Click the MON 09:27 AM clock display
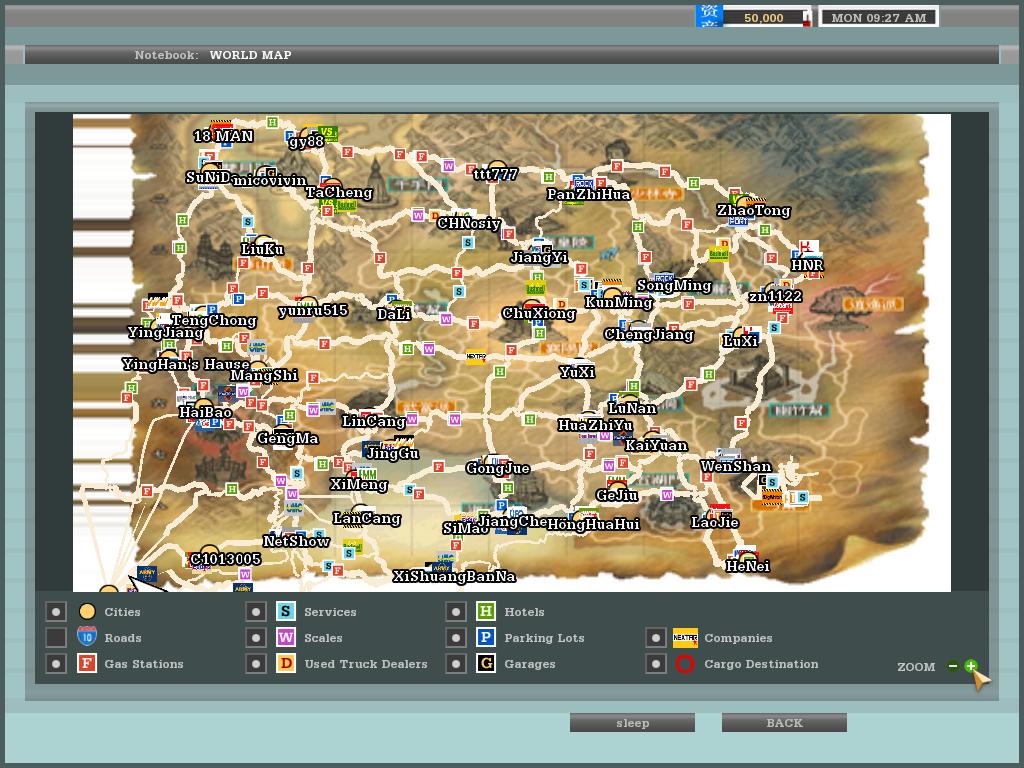The width and height of the screenshot is (1024, 768). [878, 17]
